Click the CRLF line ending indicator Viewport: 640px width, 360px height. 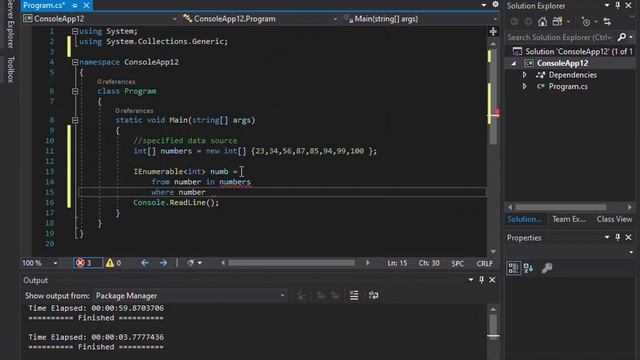click(484, 263)
